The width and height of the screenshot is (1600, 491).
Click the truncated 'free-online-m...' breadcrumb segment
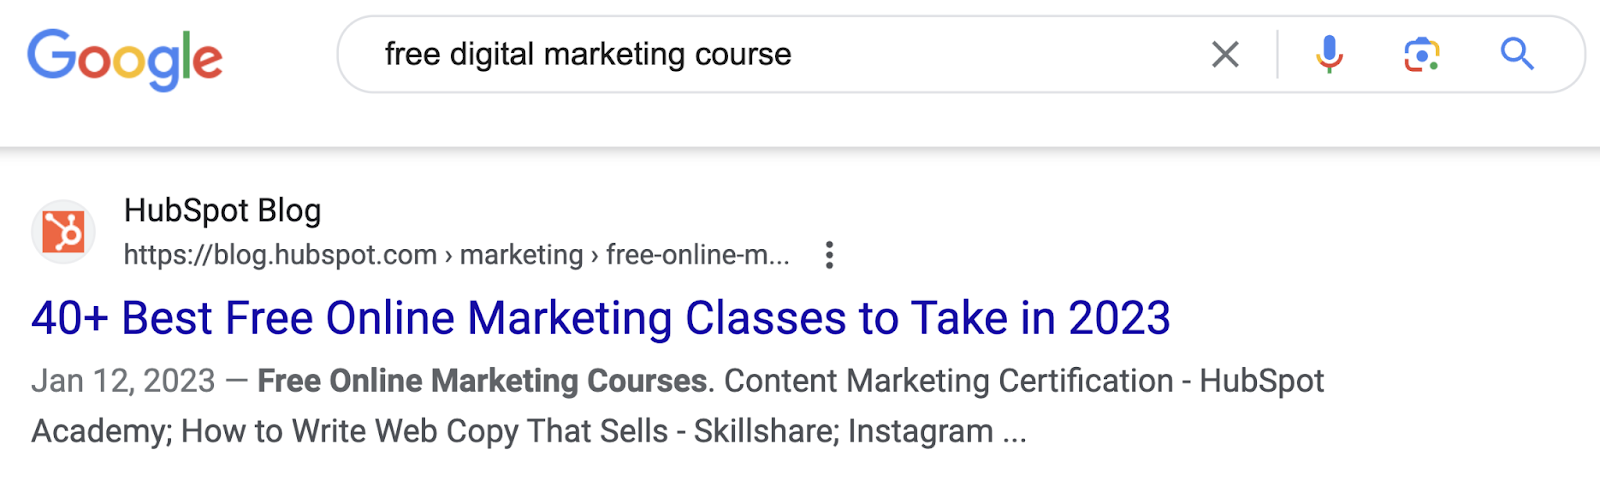click(x=697, y=255)
